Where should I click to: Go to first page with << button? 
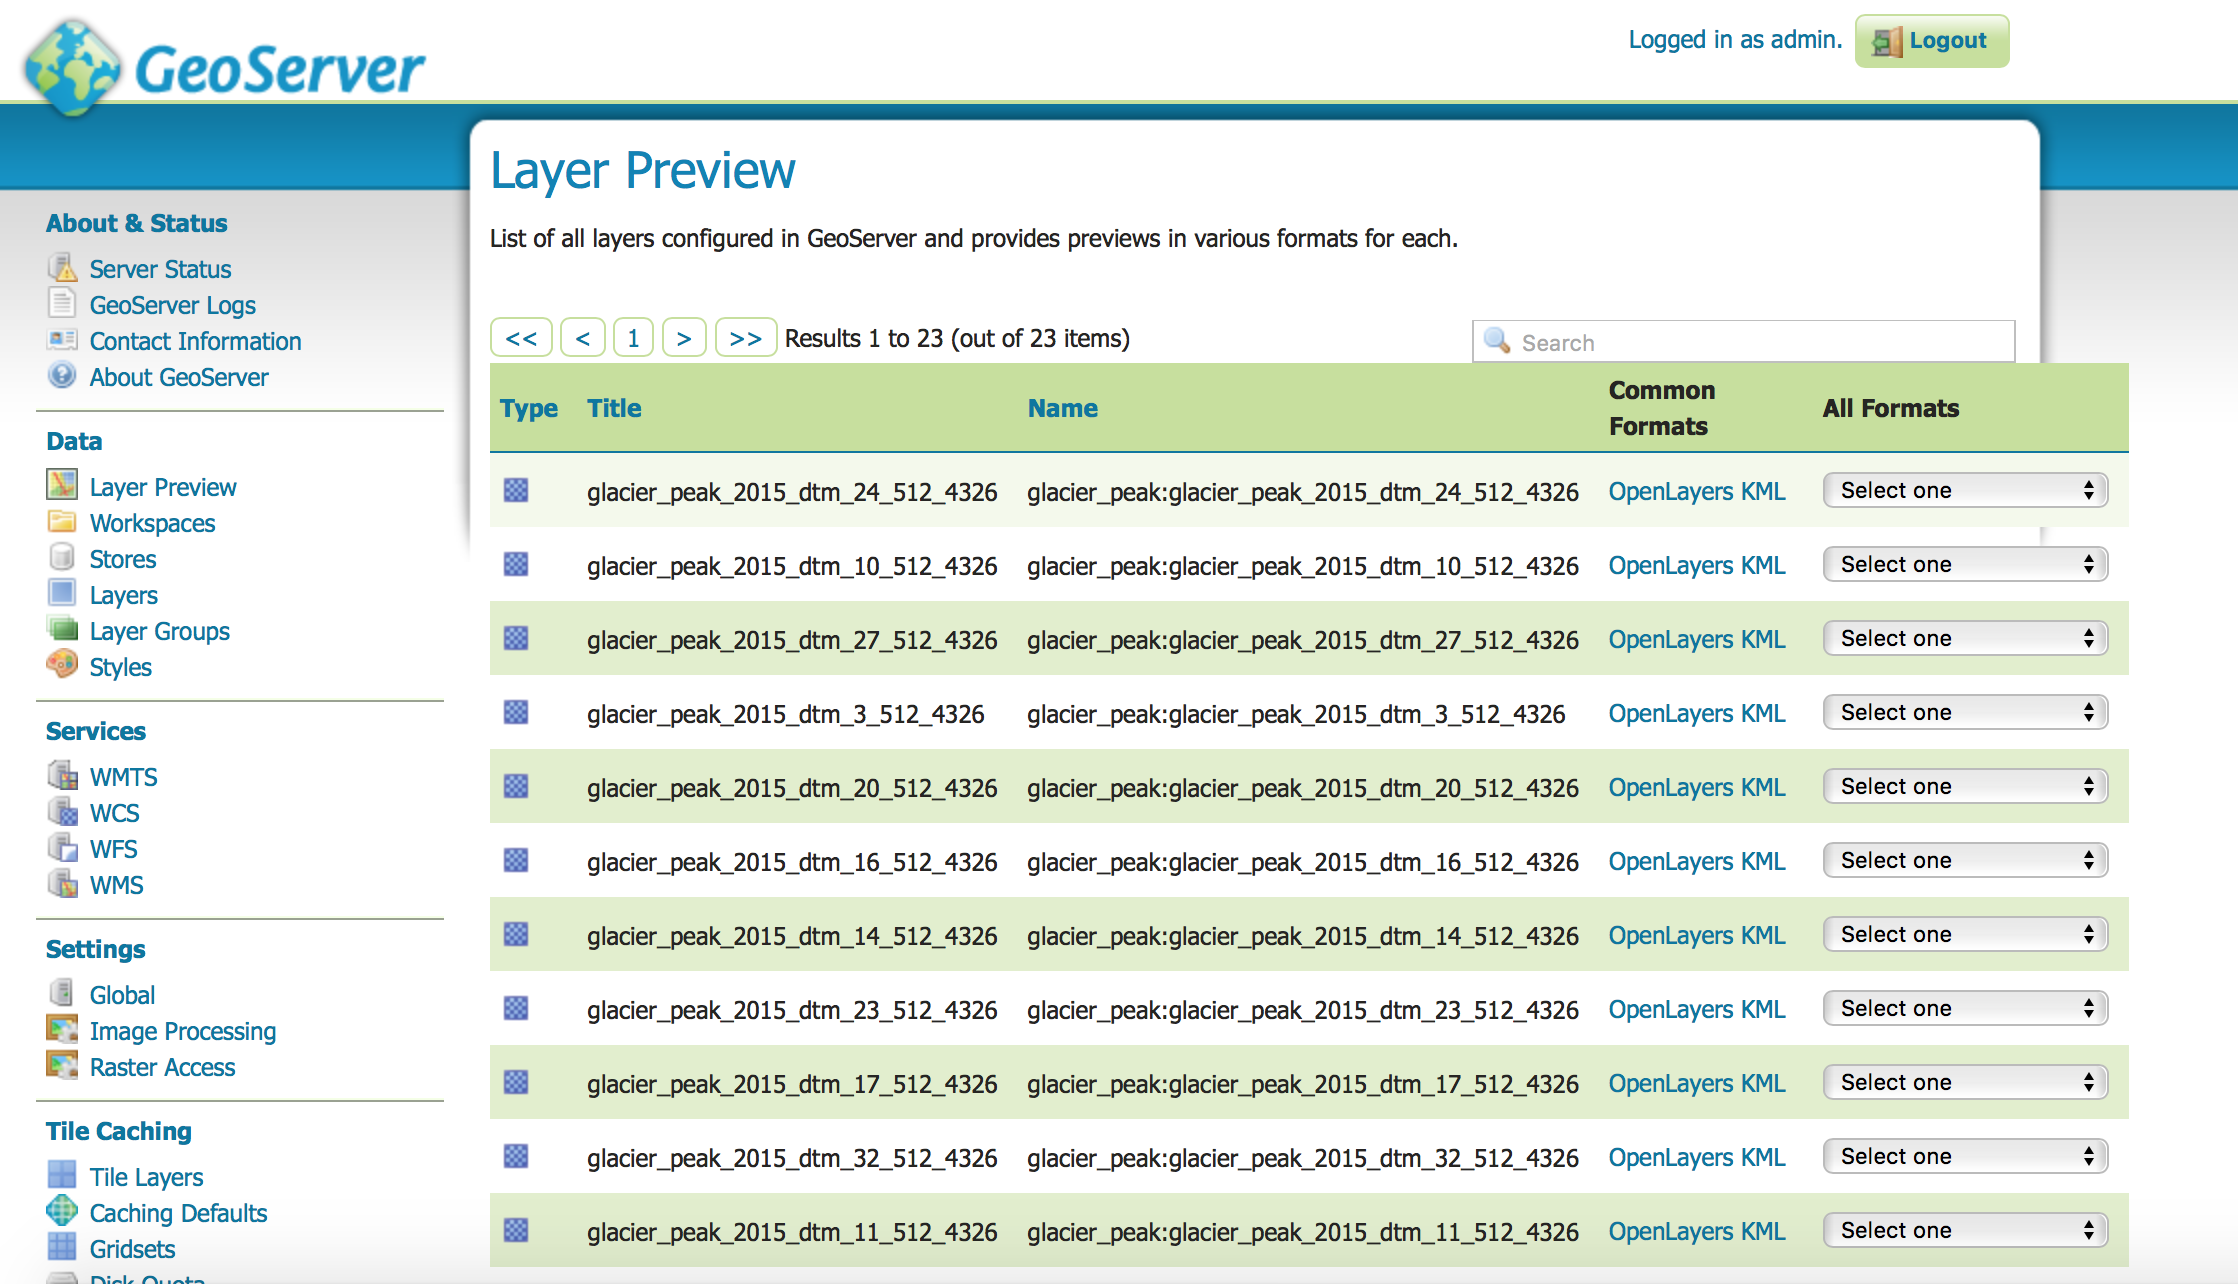coord(521,338)
